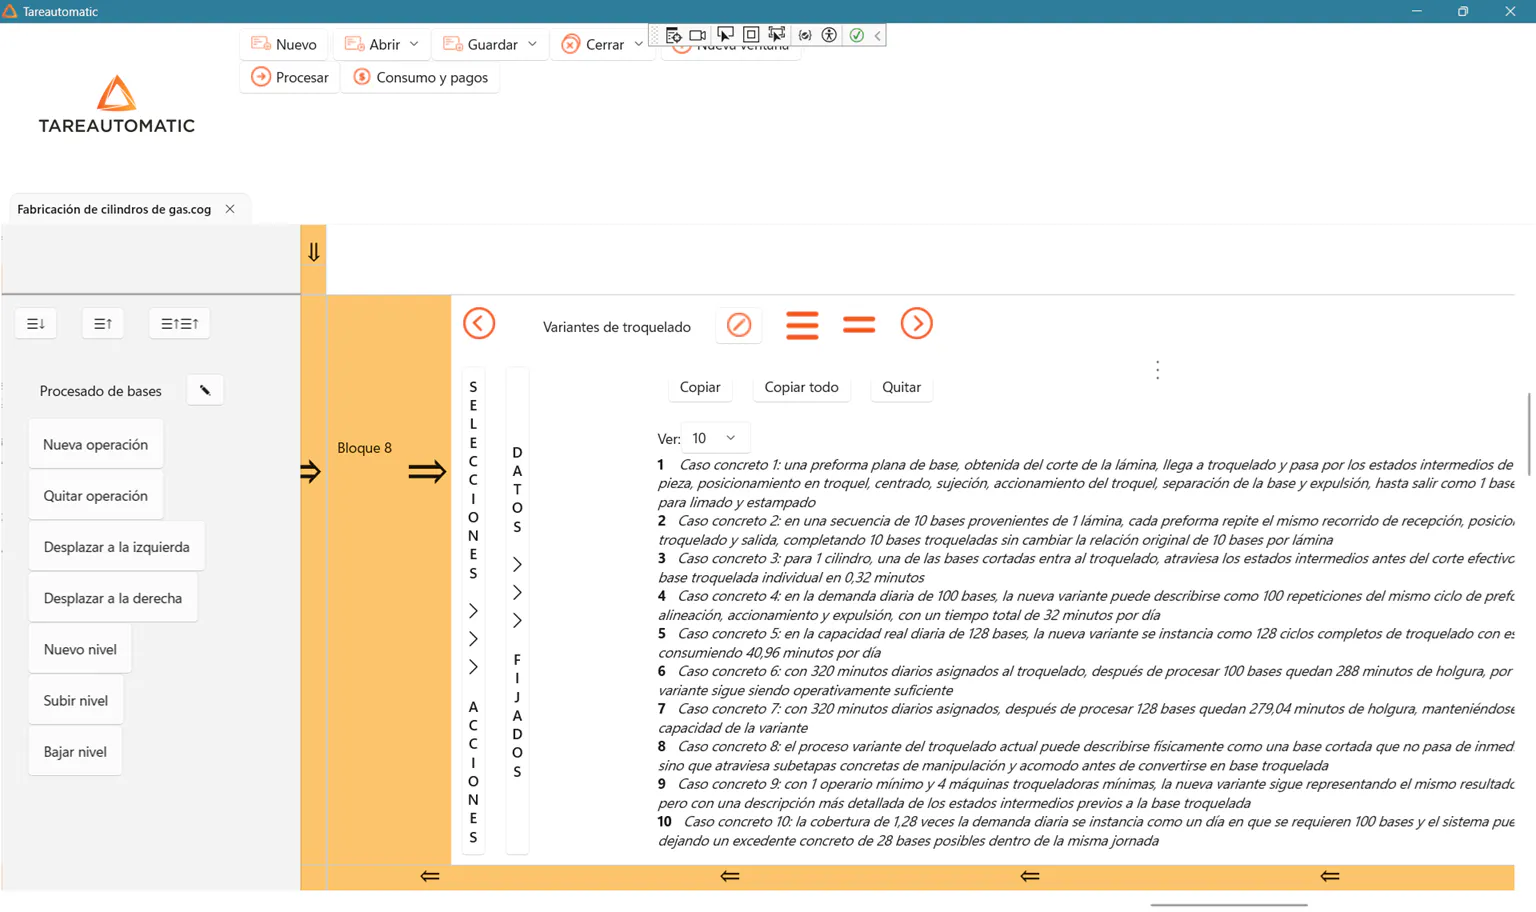Select list entry 1 'Caso concreto 1'

1086,483
